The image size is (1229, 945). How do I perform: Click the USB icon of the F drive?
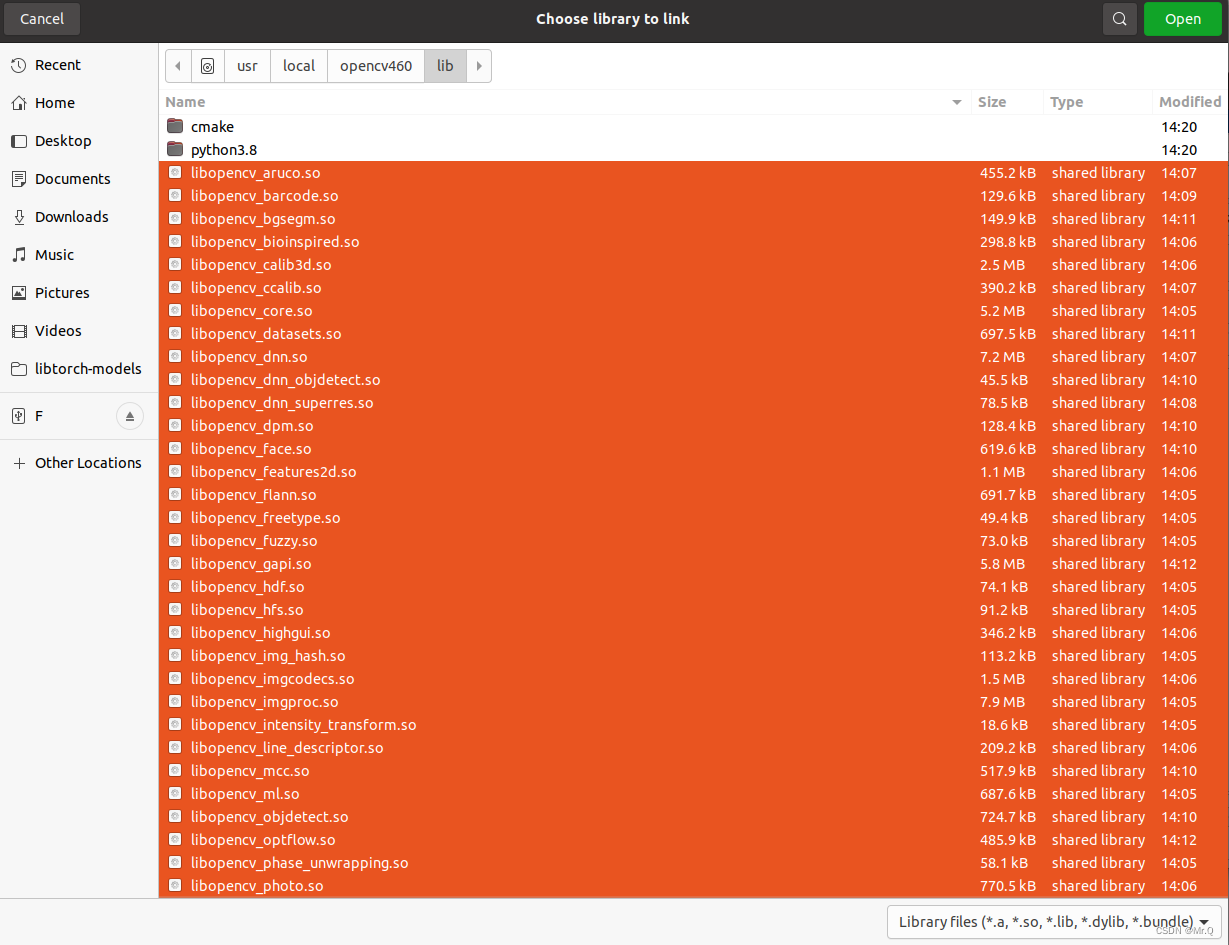tap(18, 416)
